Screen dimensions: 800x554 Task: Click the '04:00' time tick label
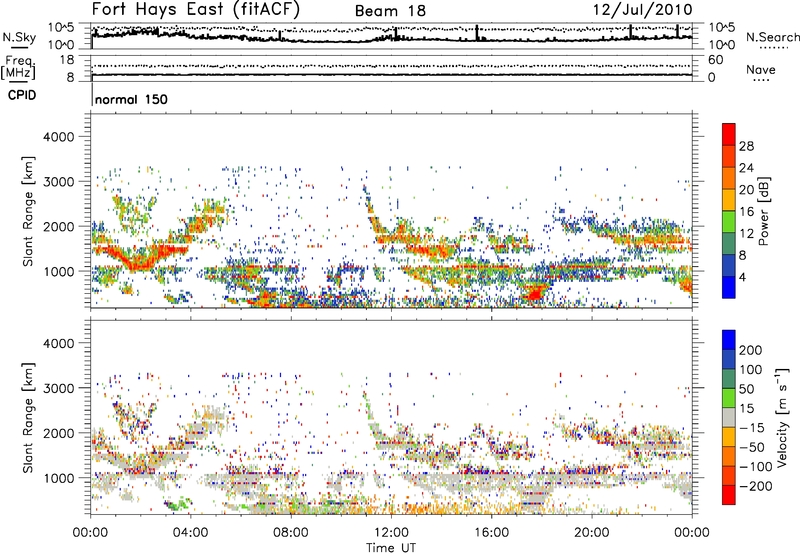[190, 533]
